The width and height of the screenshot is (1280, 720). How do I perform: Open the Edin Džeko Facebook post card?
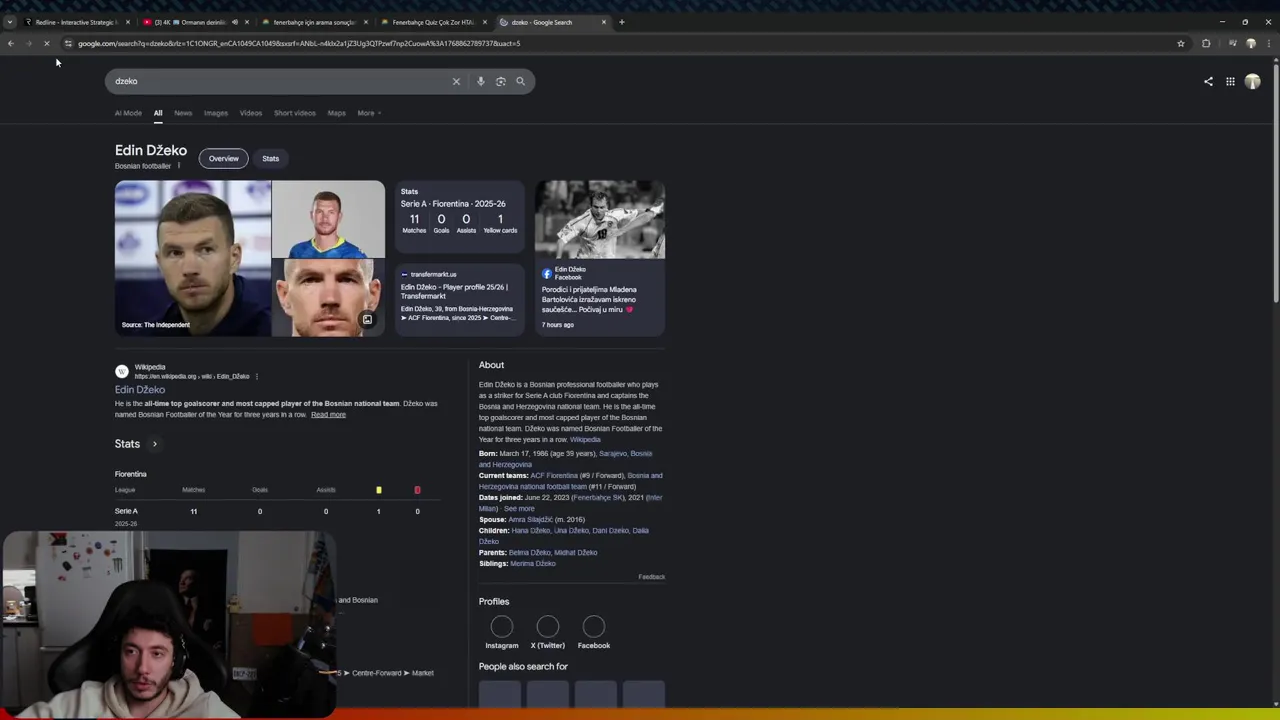coord(600,258)
